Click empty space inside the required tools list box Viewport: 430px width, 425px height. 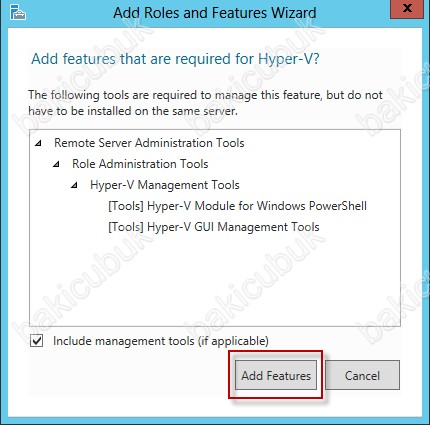tap(215, 280)
